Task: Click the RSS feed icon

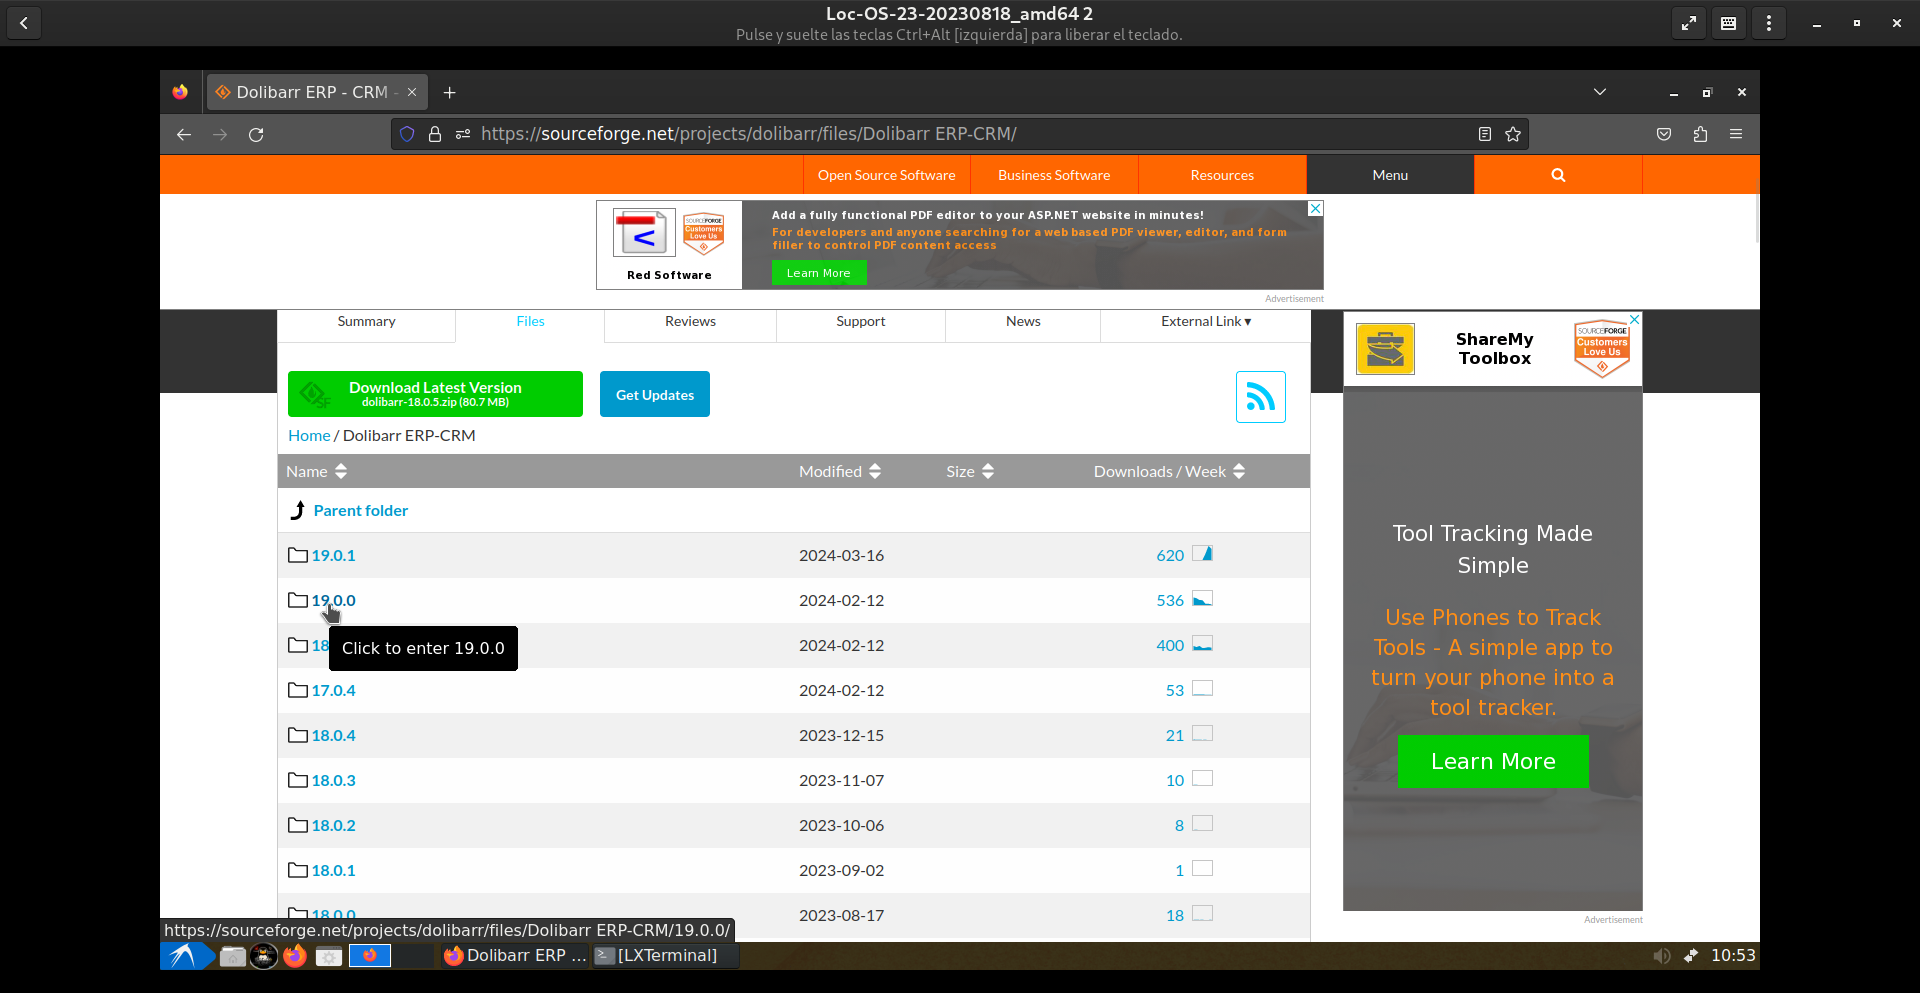Action: click(x=1260, y=397)
